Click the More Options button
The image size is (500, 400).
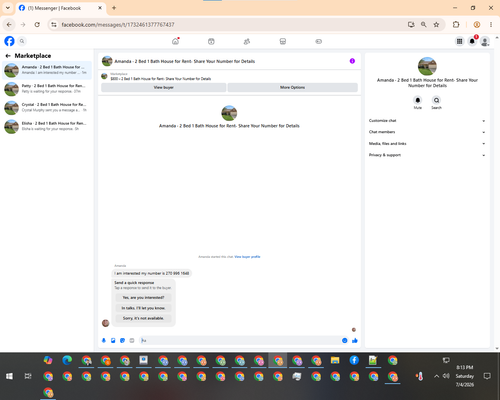(x=293, y=87)
